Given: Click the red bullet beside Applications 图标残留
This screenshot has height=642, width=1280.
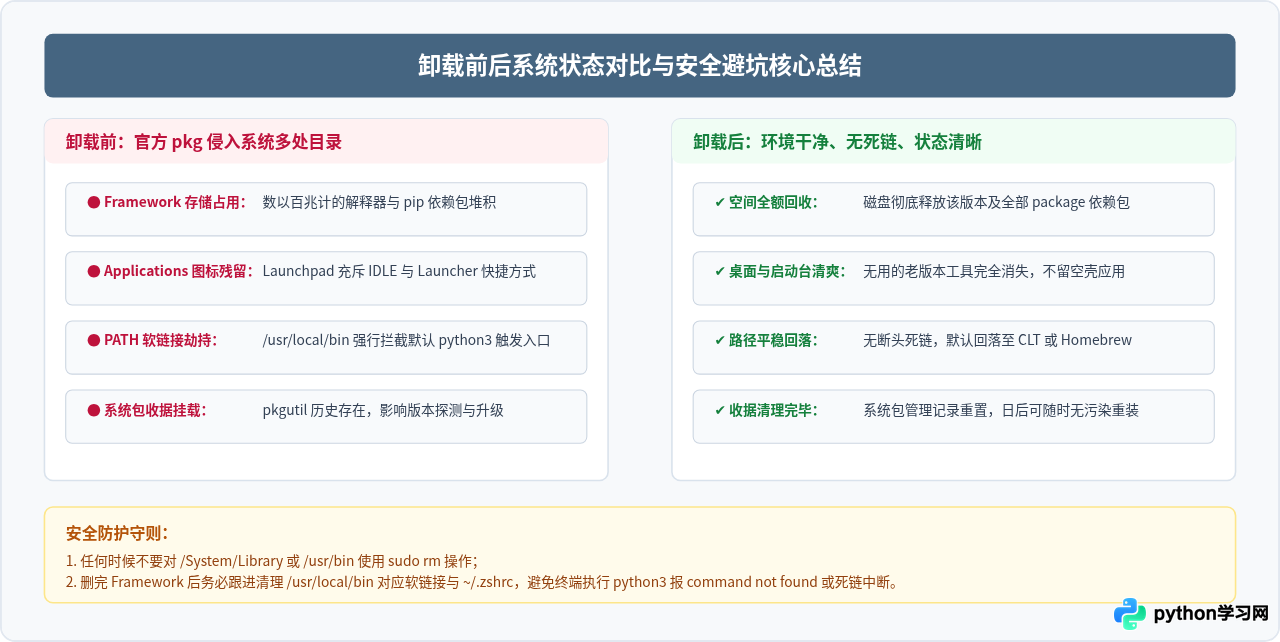Looking at the screenshot, I should [94, 271].
